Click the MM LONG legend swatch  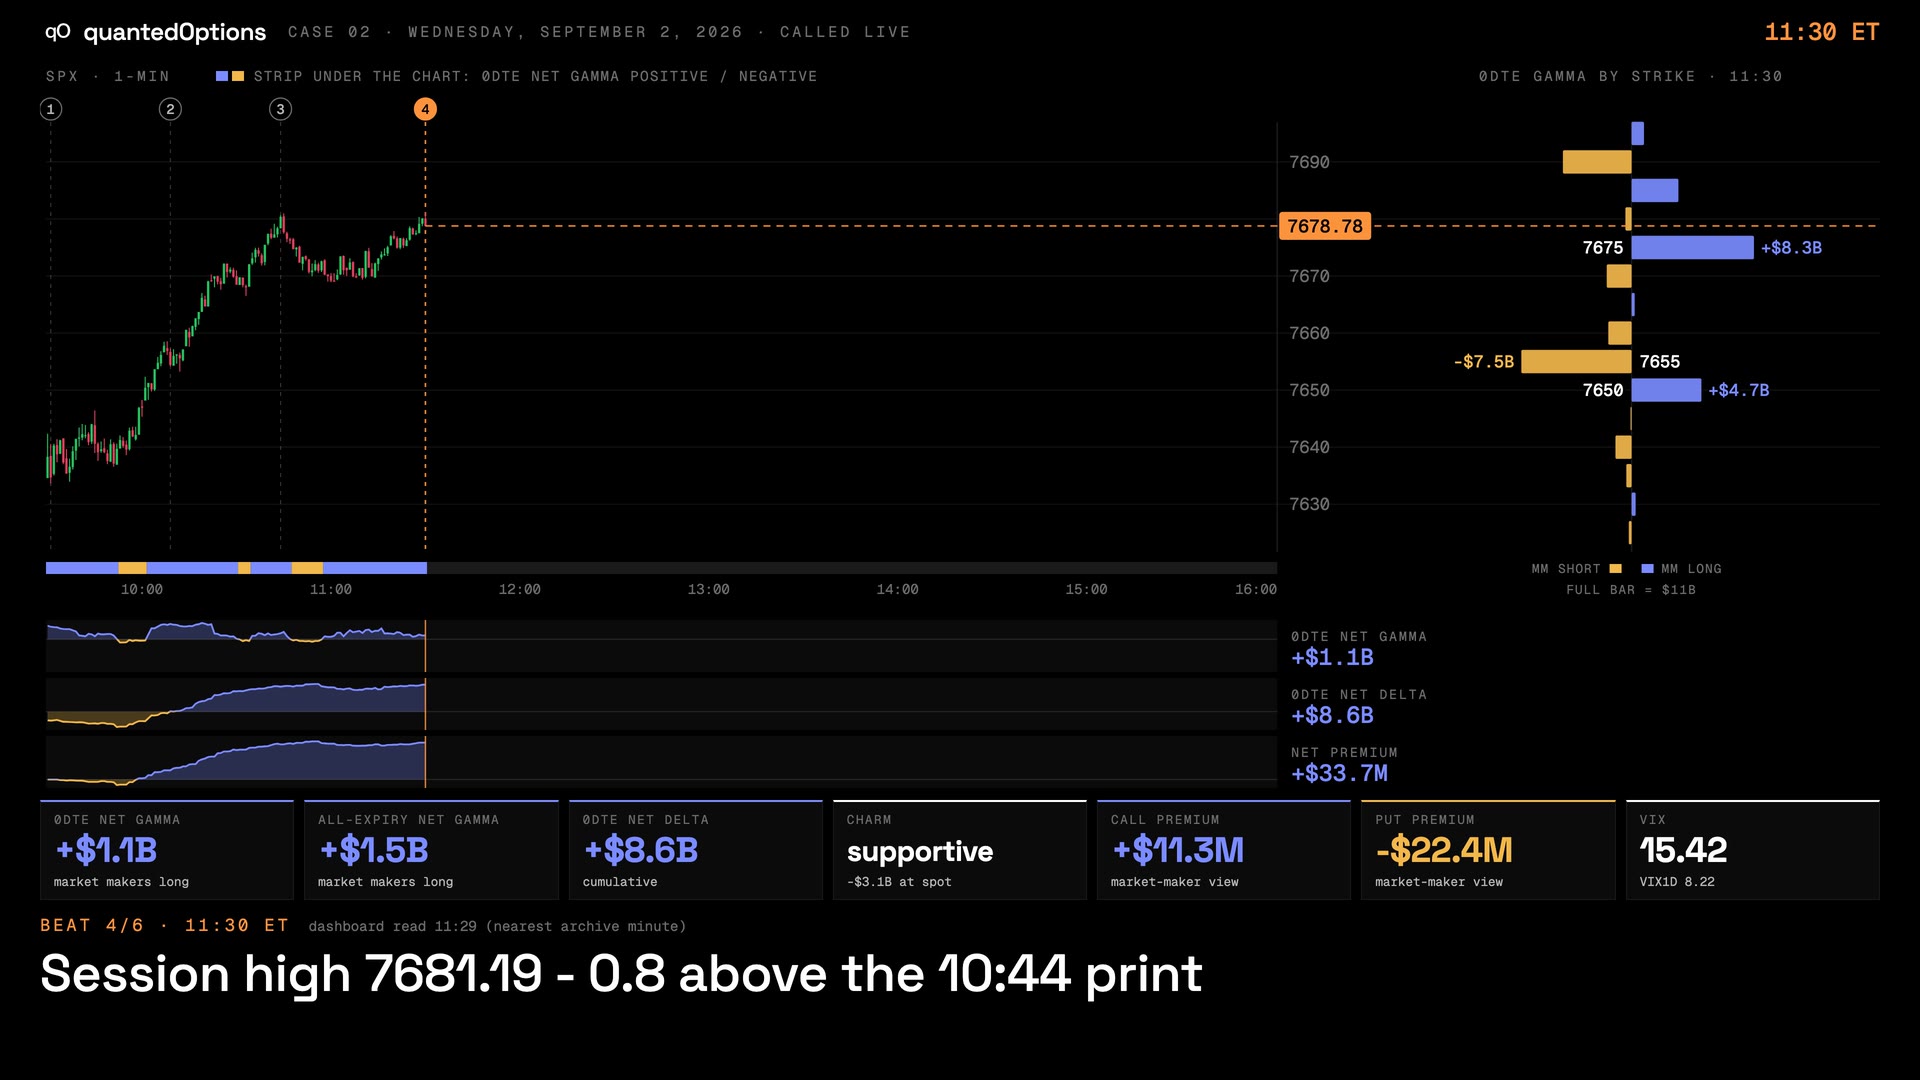1647,569
